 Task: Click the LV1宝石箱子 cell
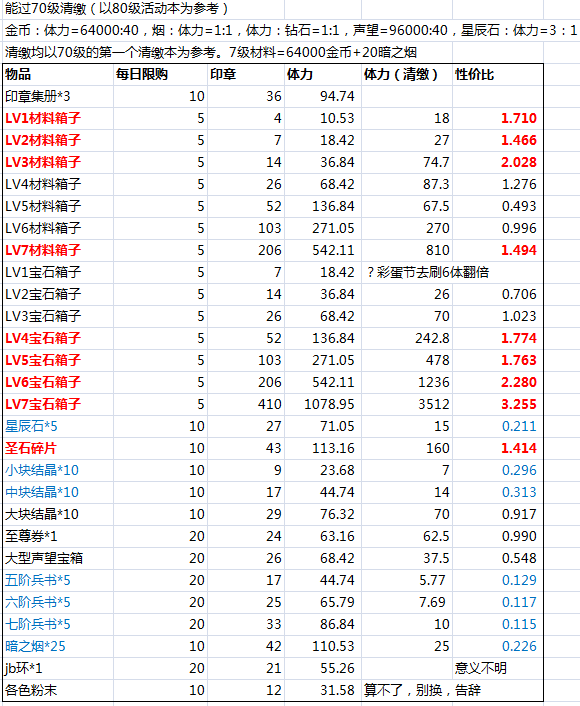tap(58, 272)
